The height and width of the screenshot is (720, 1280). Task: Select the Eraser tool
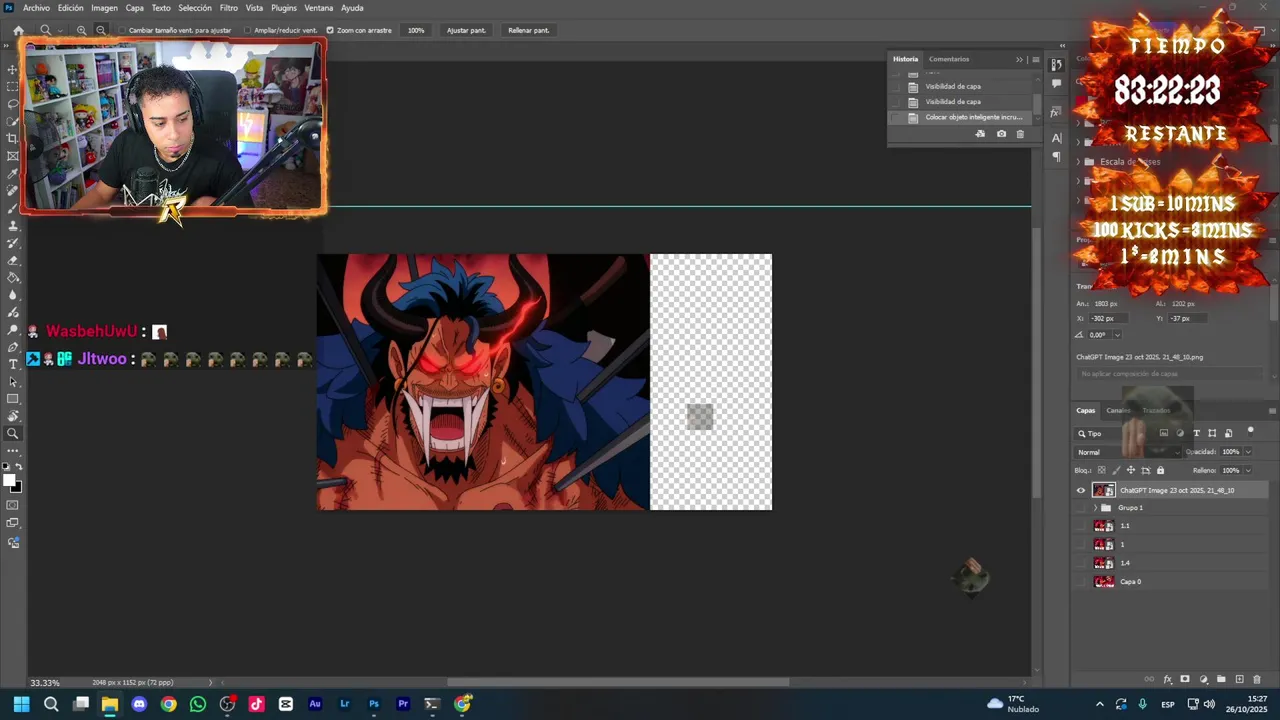pos(13,260)
